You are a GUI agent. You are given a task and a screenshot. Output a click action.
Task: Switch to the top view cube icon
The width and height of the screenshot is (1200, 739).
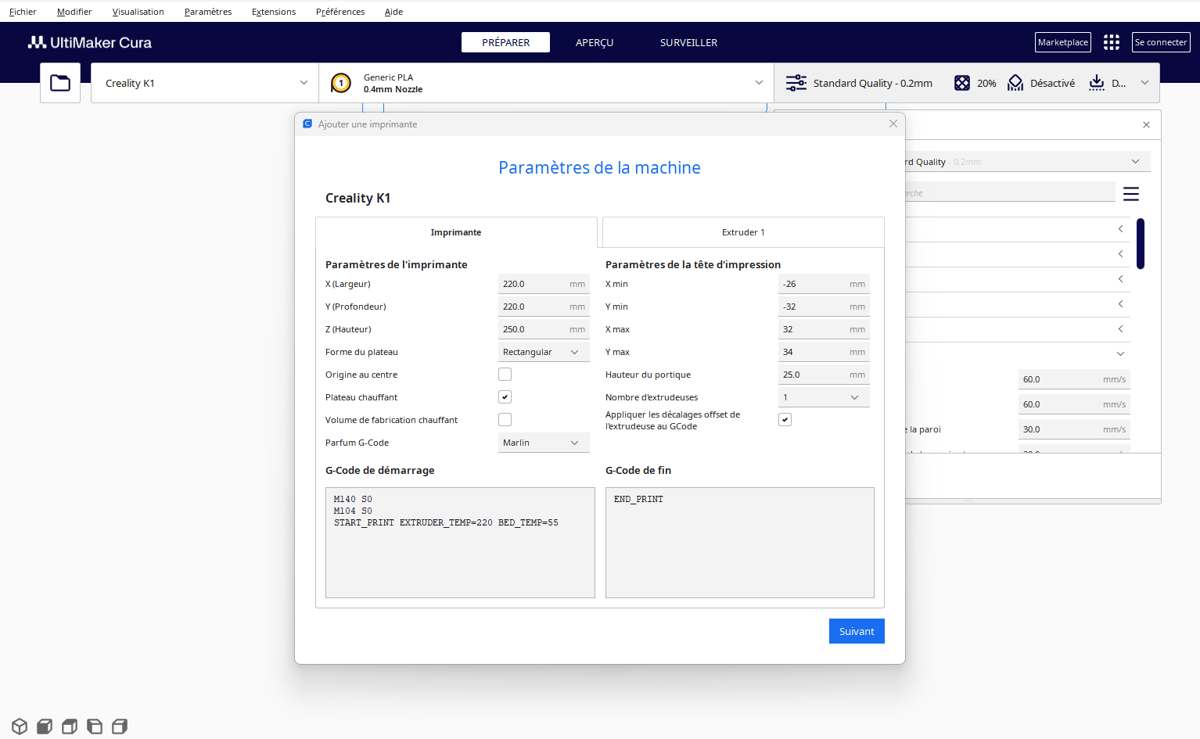(x=69, y=726)
